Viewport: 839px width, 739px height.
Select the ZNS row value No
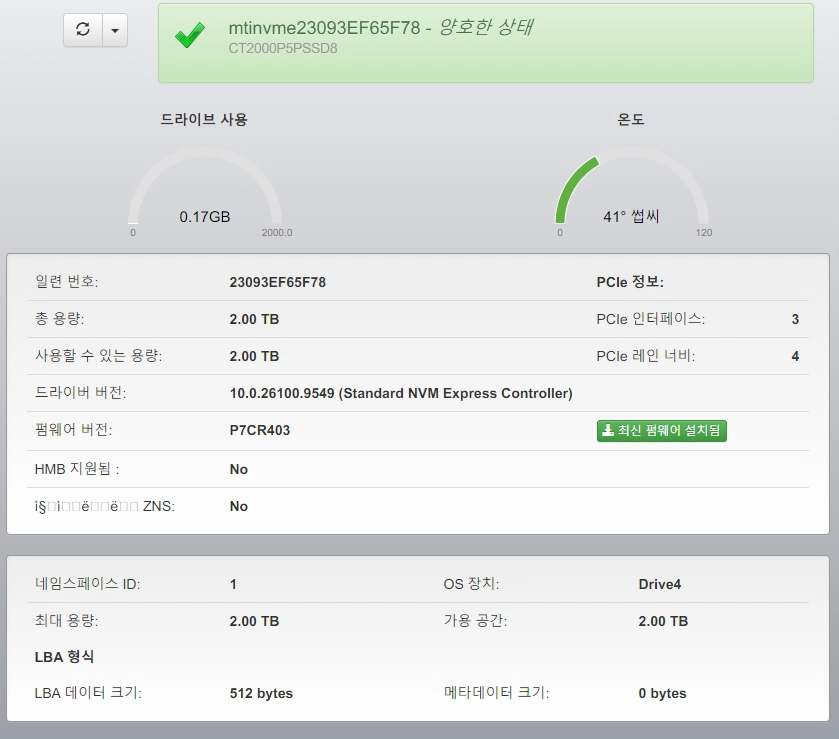tap(239, 506)
